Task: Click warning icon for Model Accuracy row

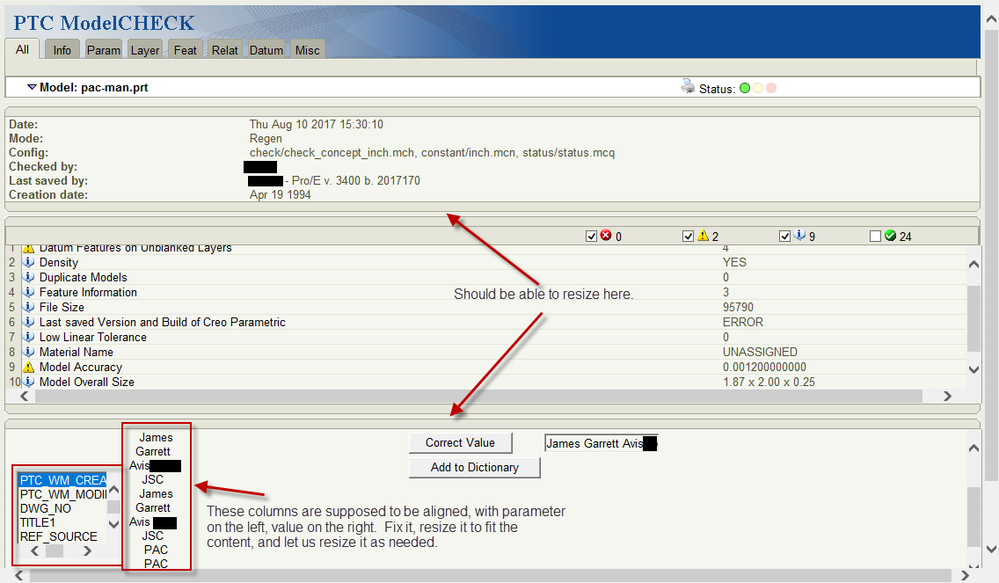Action: (x=29, y=367)
